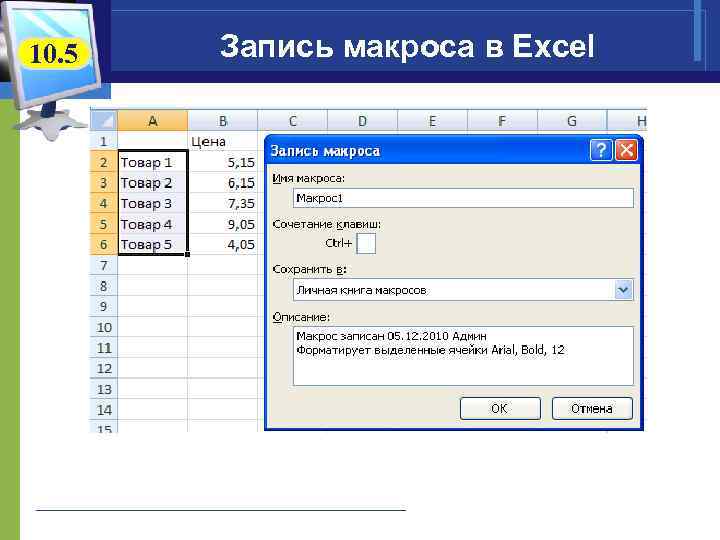Select row 1 header
Screen dimensions: 720x540
(104, 141)
